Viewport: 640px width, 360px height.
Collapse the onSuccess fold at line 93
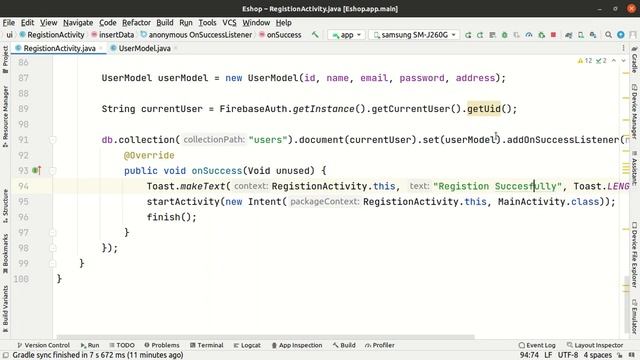pyautogui.click(x=53, y=171)
